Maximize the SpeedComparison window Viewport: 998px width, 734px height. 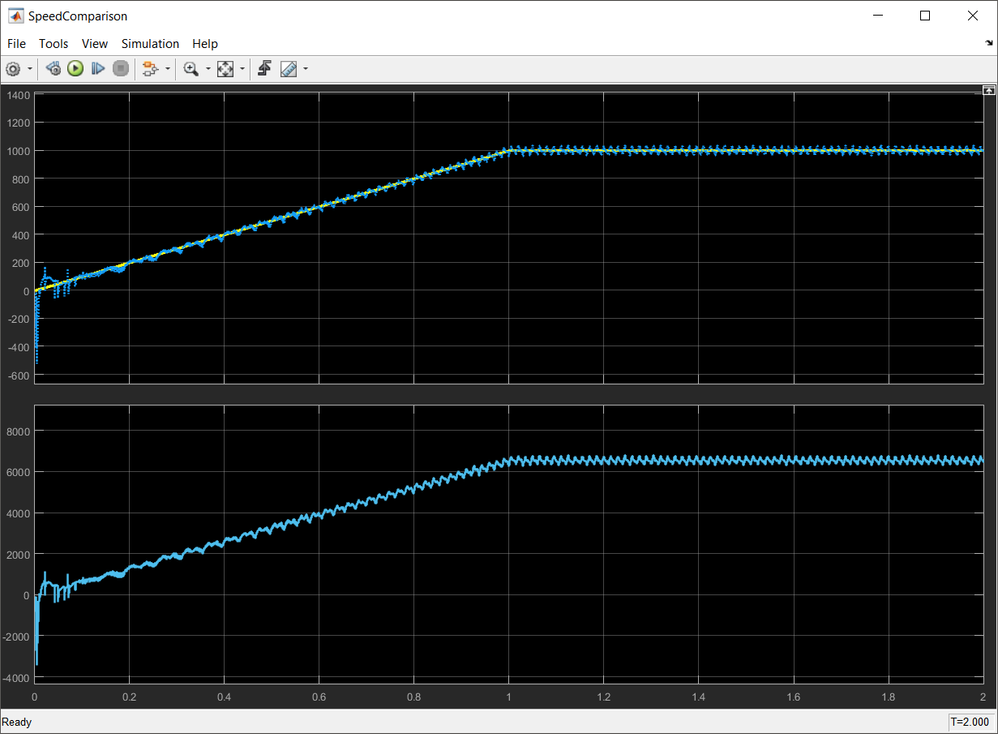(925, 16)
